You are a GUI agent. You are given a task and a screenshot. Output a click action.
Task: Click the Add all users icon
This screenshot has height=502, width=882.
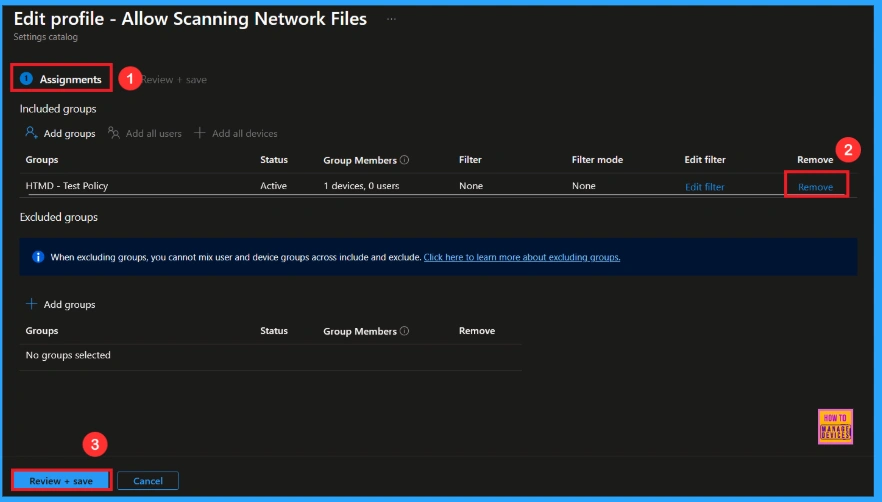click(114, 133)
